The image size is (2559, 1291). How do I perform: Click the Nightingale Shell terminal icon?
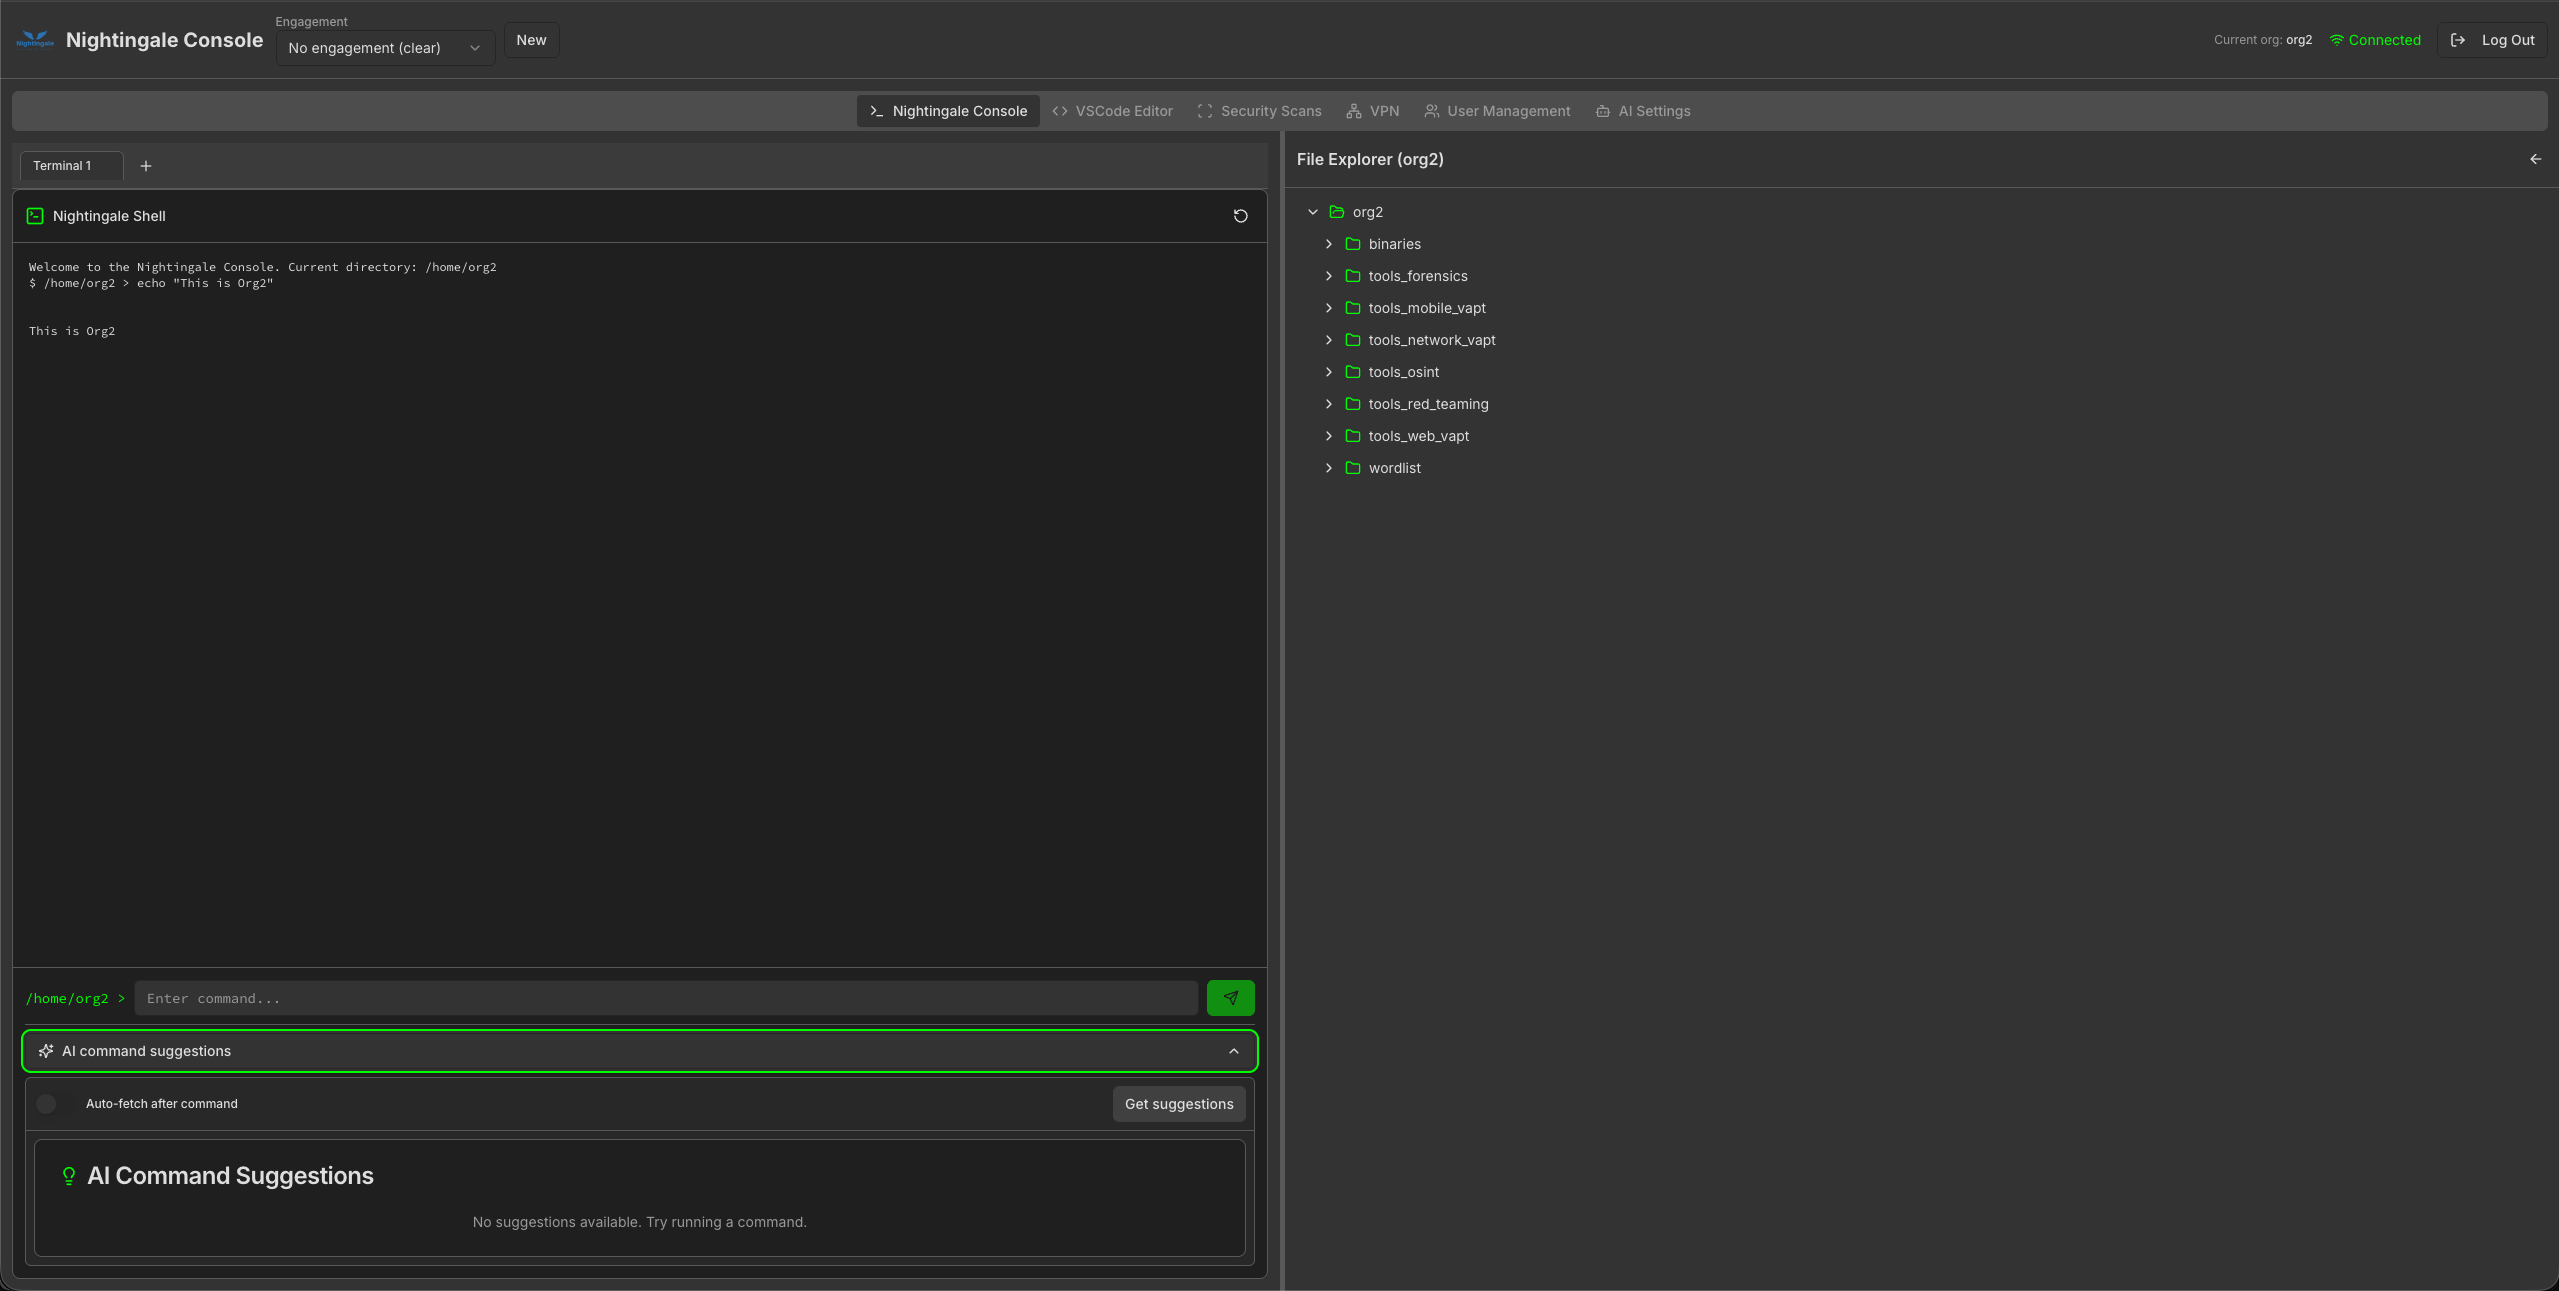click(x=35, y=216)
